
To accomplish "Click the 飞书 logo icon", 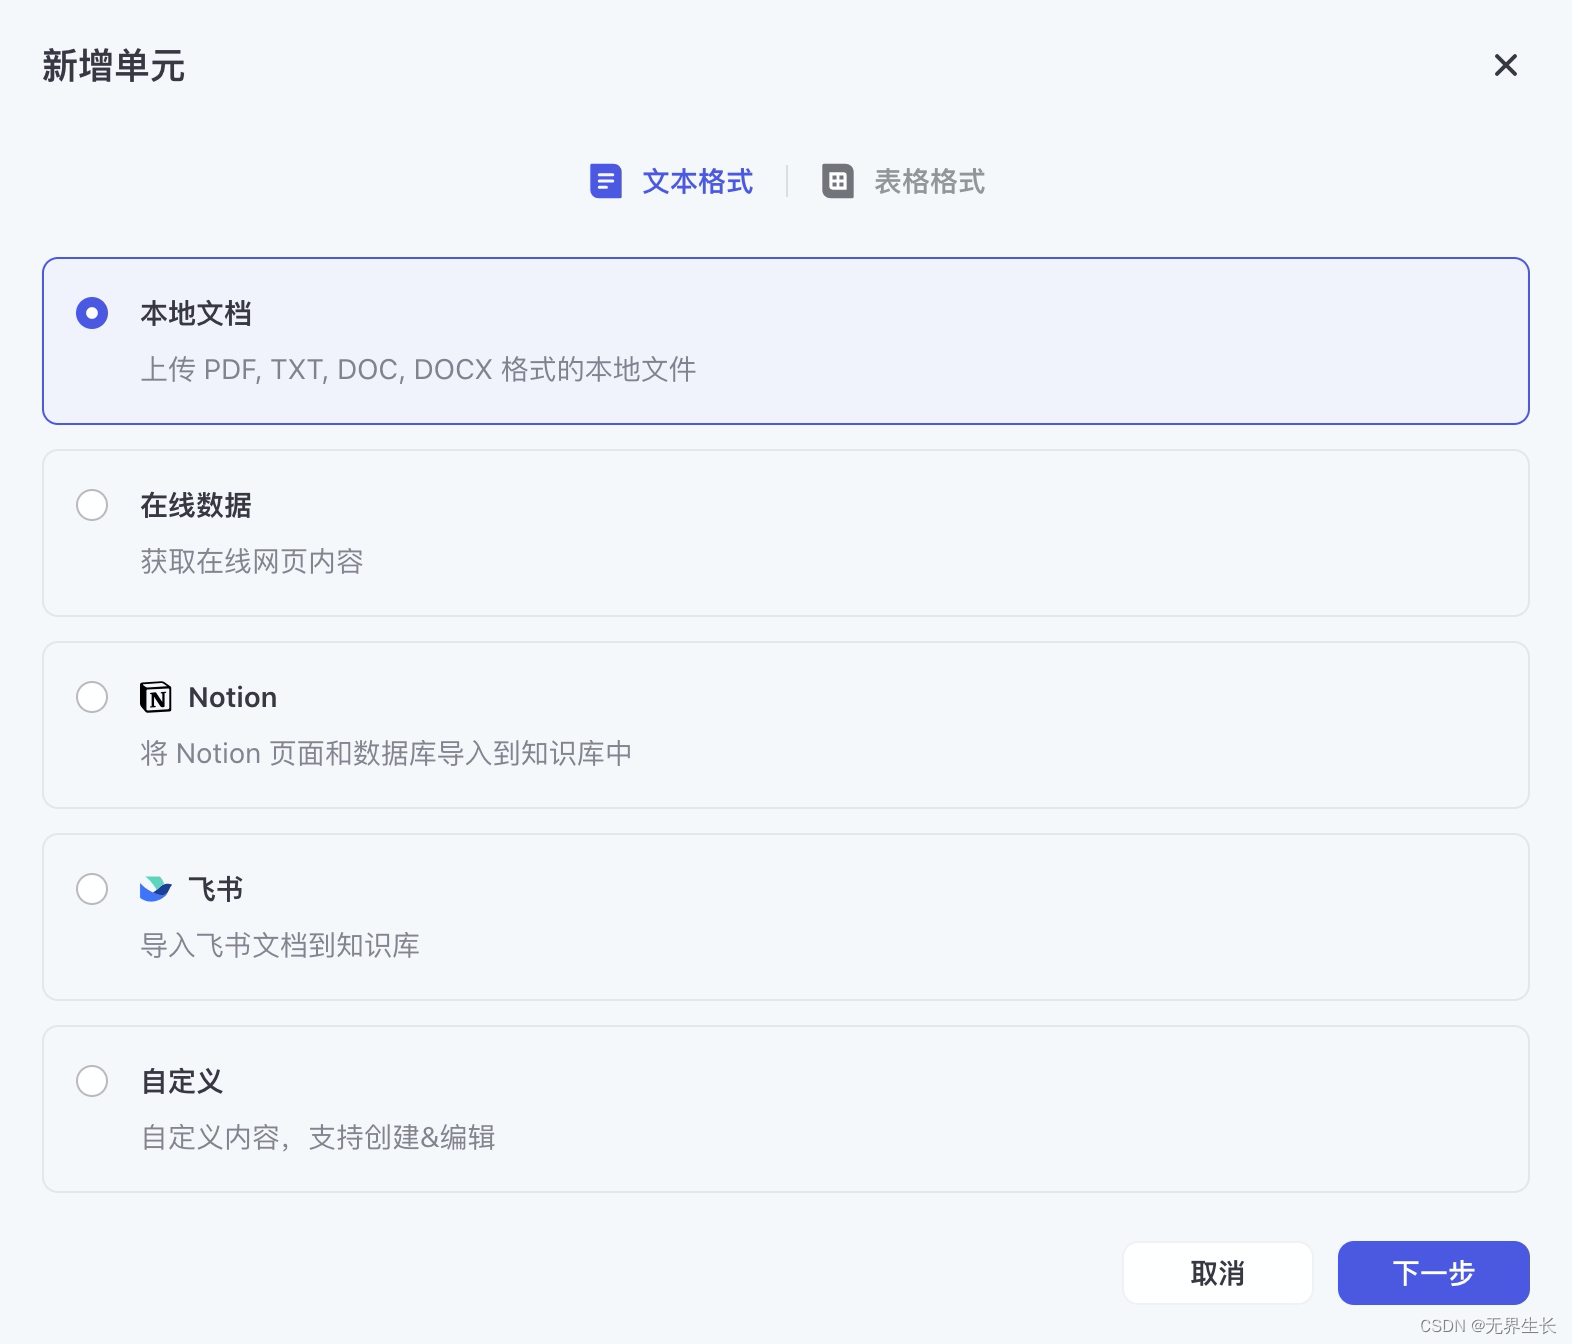I will tap(156, 889).
